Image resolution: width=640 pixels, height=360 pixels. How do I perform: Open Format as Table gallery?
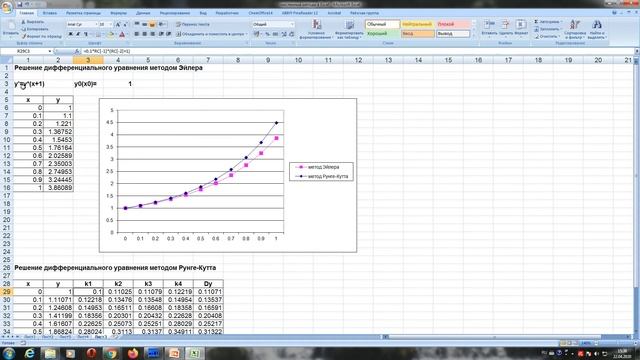[349, 29]
